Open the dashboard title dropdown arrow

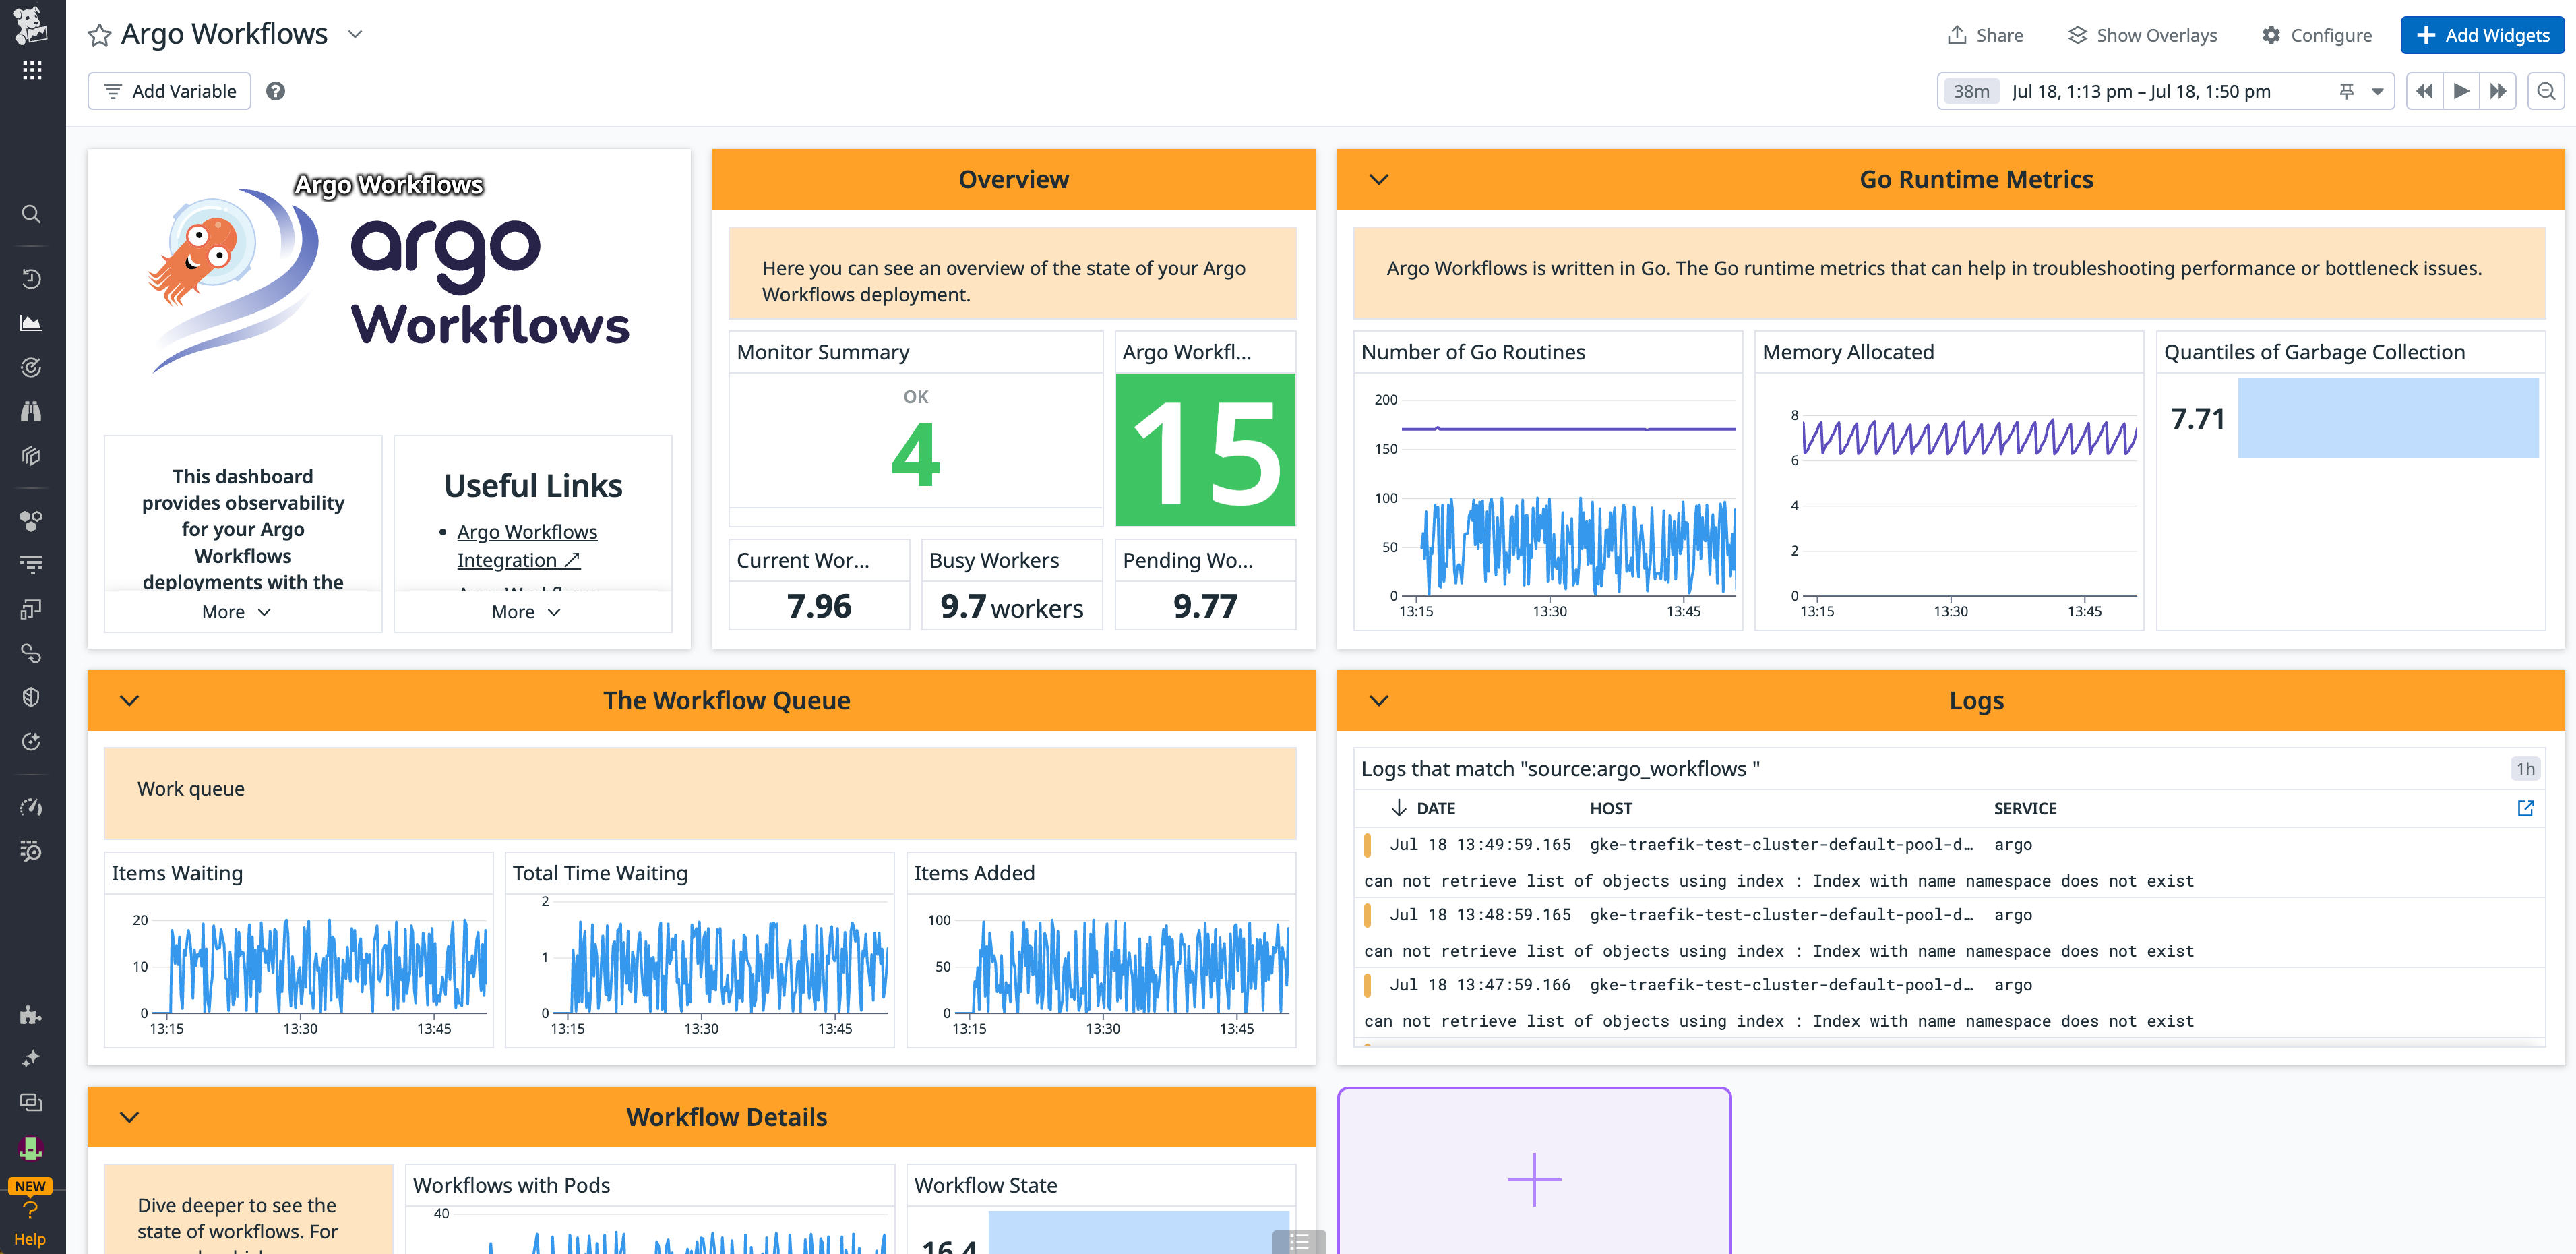[x=354, y=34]
